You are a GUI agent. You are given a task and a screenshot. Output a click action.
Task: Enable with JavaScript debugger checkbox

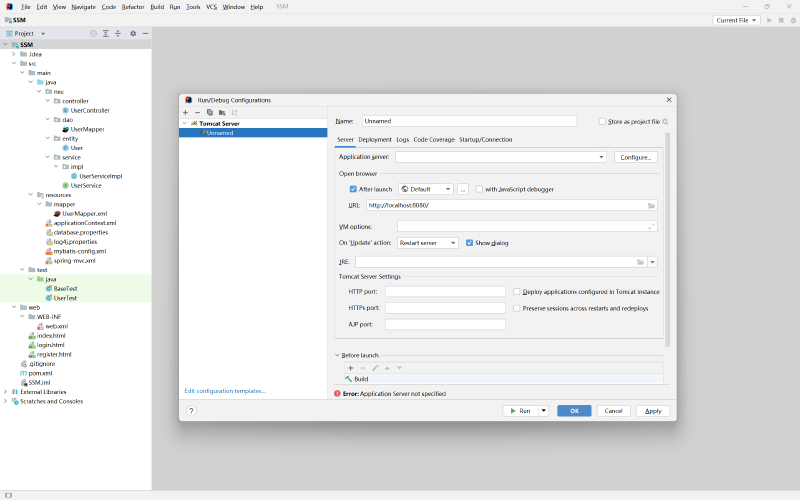(x=479, y=189)
